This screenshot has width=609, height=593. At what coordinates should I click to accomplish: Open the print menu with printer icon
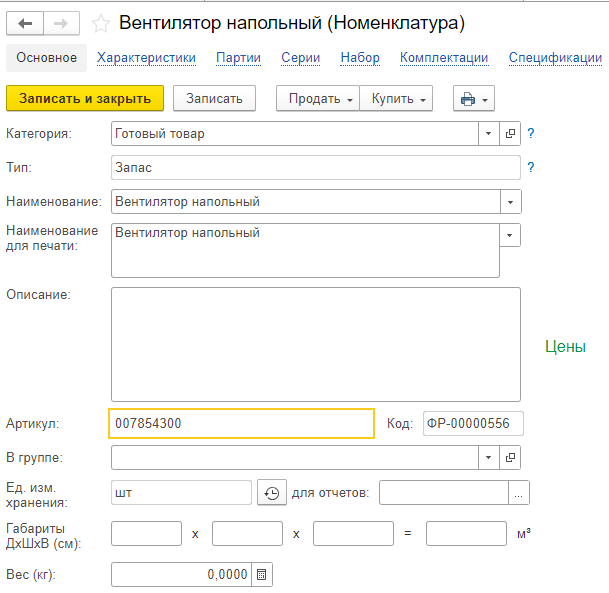[473, 99]
